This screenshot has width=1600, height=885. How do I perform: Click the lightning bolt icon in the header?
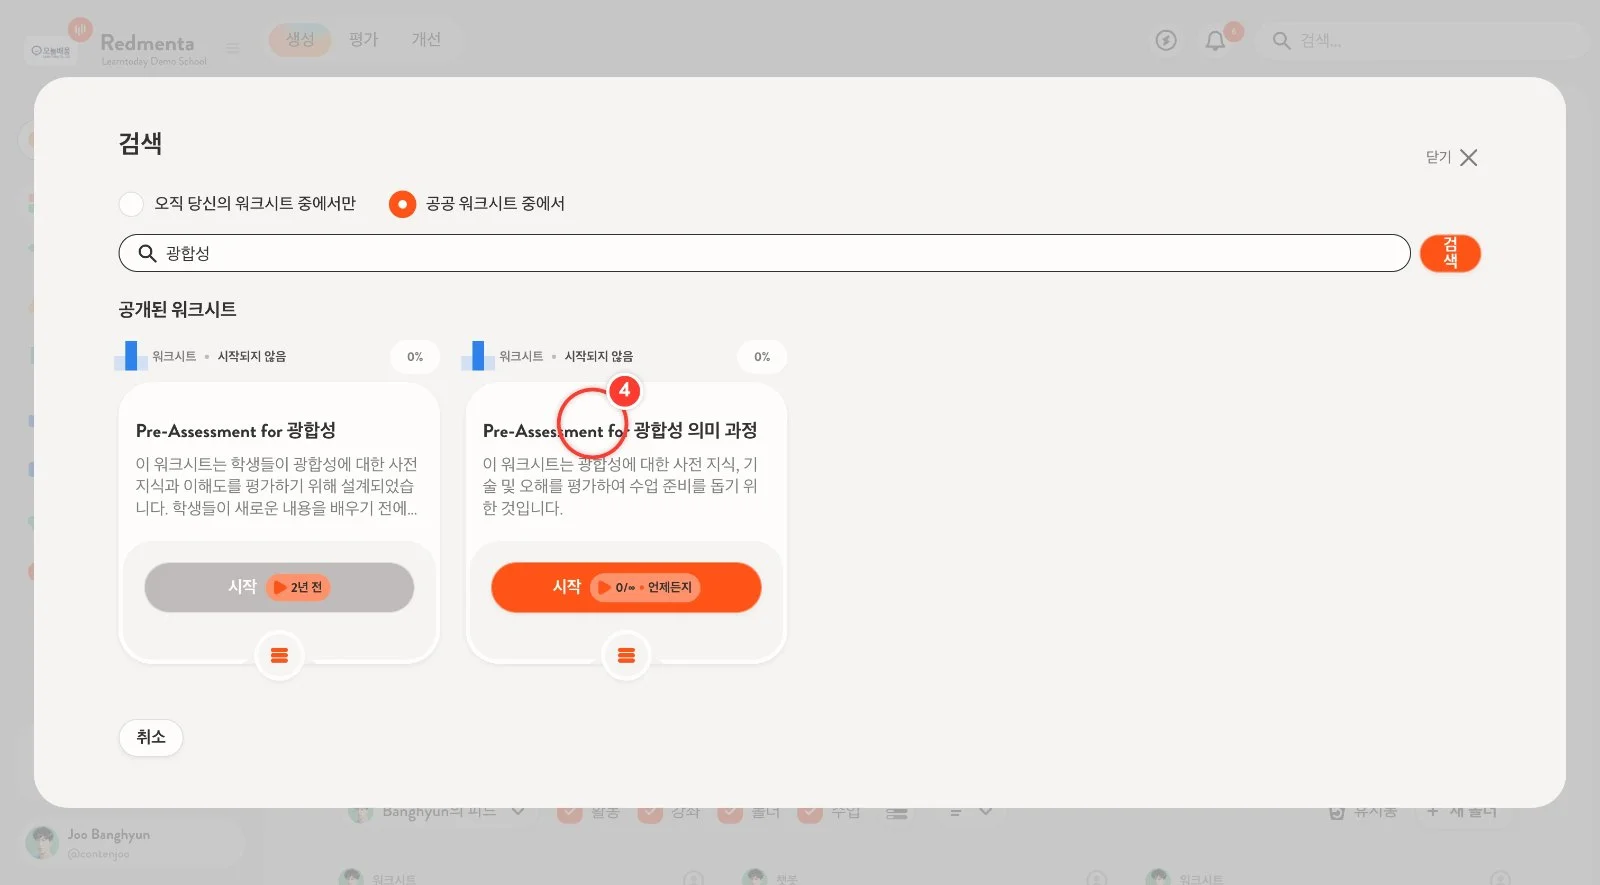[1166, 41]
